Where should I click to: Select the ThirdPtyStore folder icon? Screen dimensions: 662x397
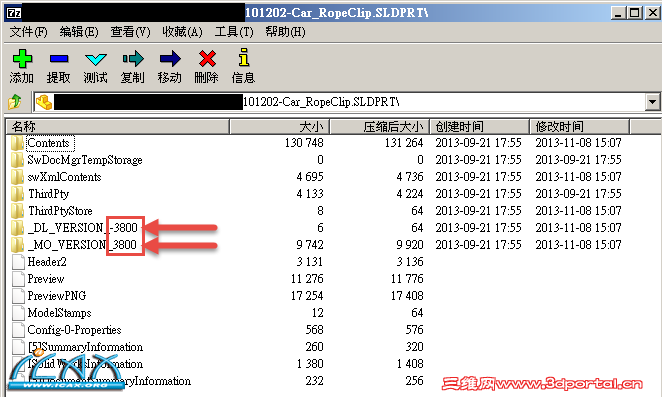click(x=17, y=211)
